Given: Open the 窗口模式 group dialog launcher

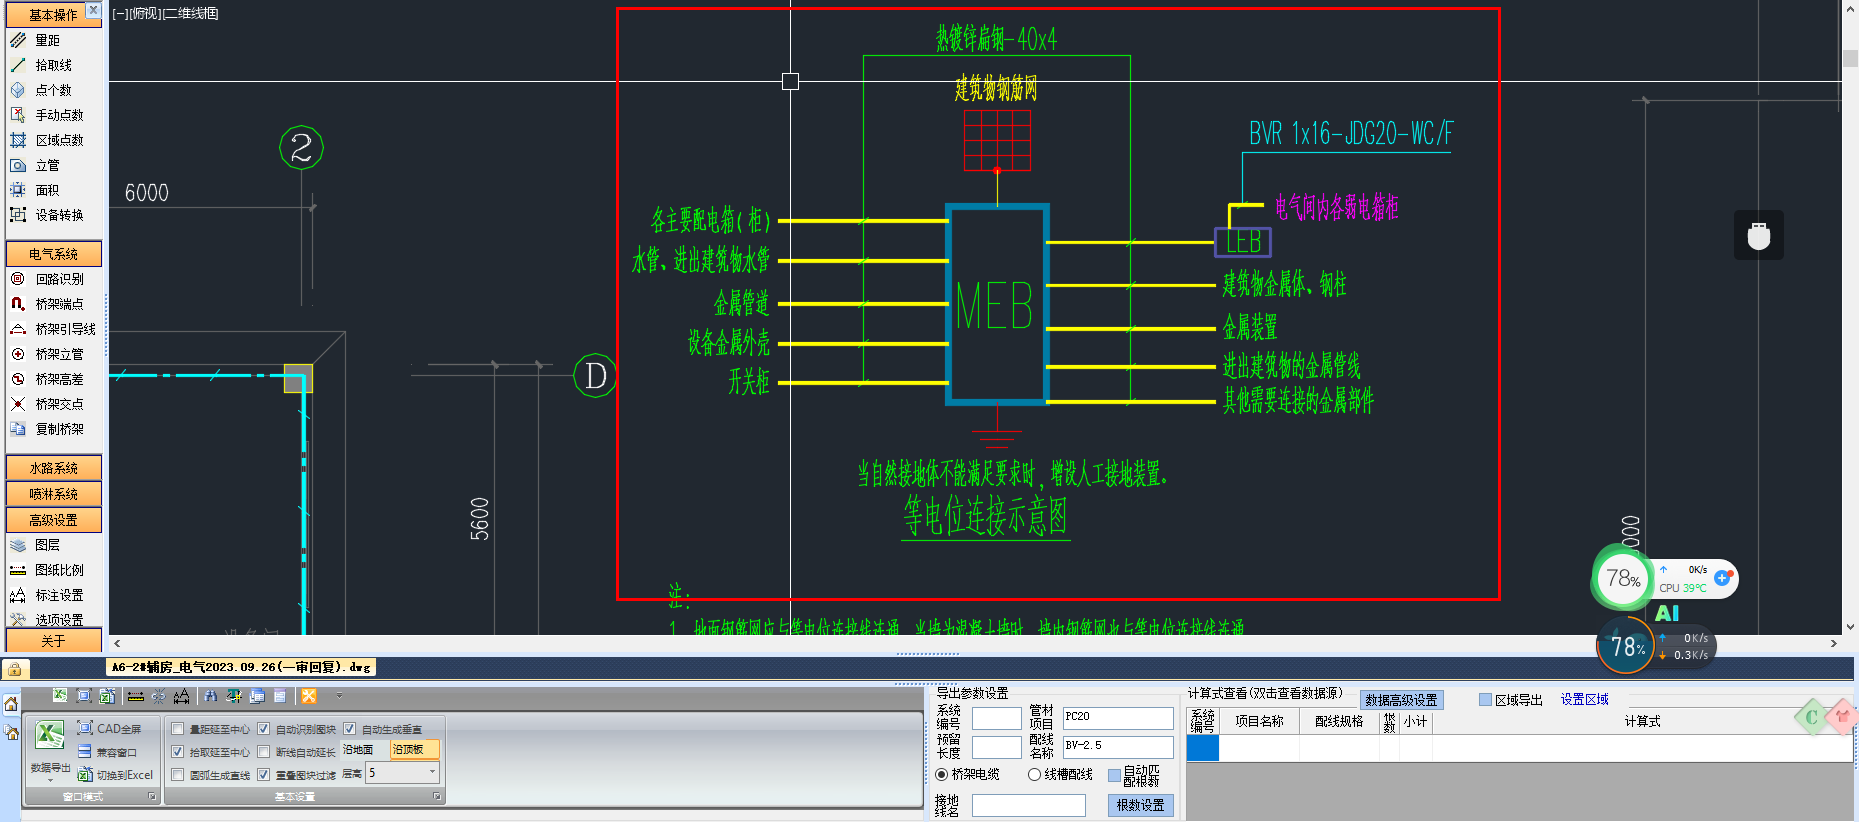Looking at the screenshot, I should [152, 797].
